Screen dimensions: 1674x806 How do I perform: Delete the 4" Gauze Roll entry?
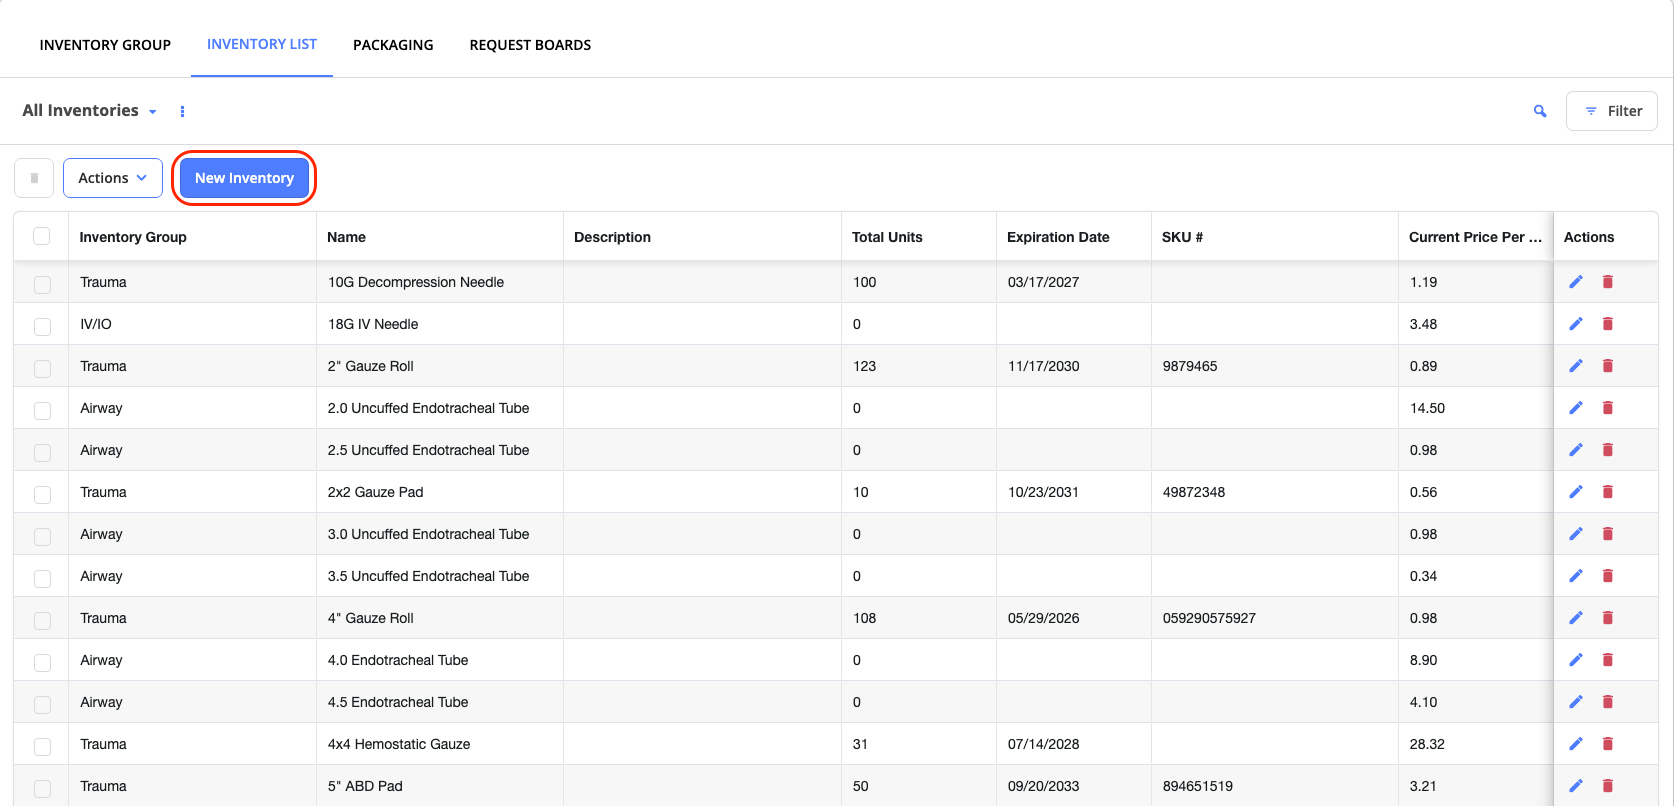tap(1608, 618)
